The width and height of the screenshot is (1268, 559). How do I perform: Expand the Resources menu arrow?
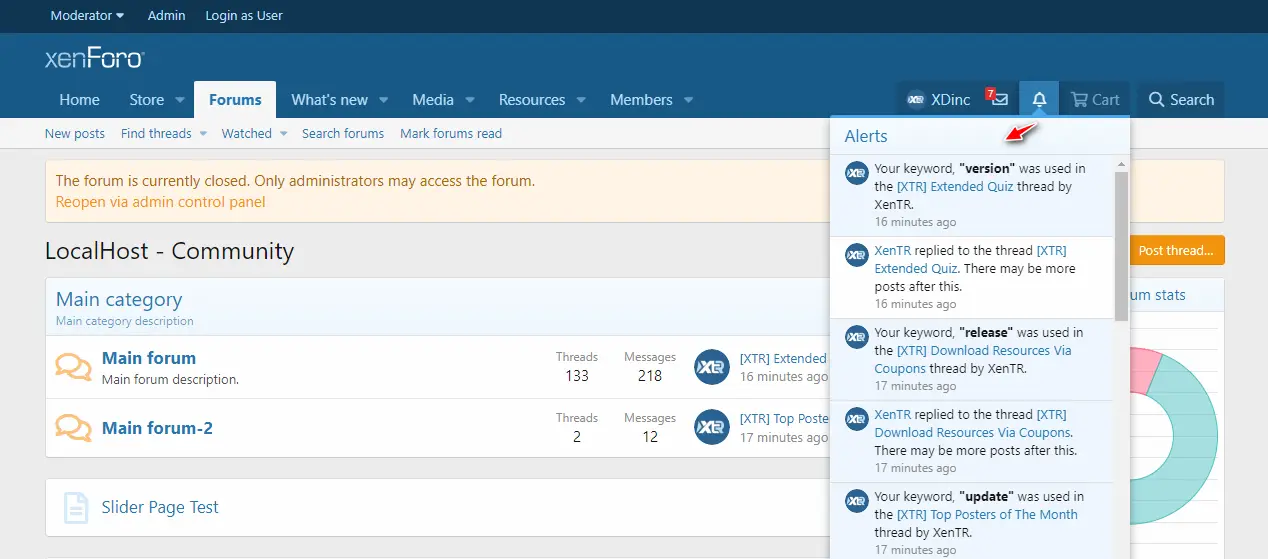point(581,100)
